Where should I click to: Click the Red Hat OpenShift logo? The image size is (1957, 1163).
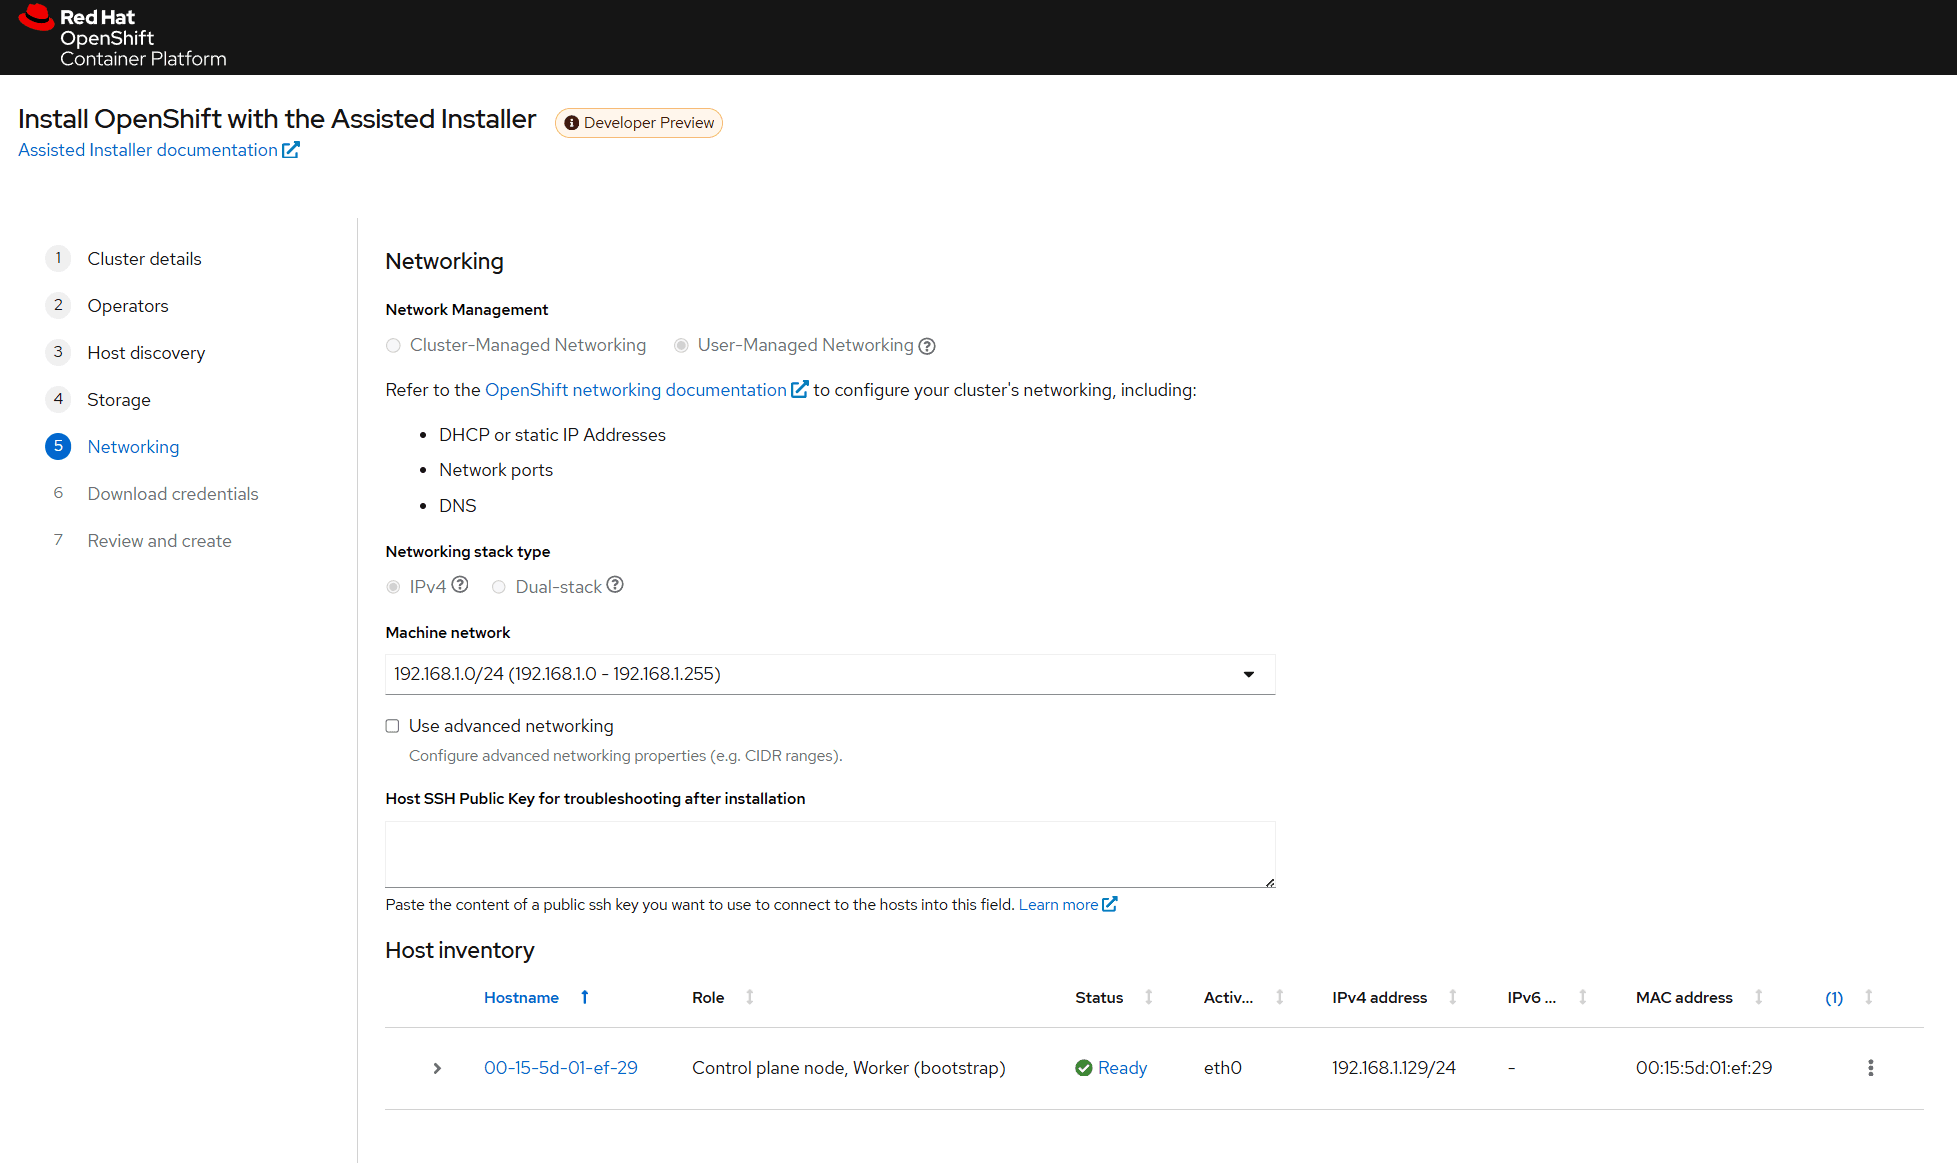tap(122, 37)
